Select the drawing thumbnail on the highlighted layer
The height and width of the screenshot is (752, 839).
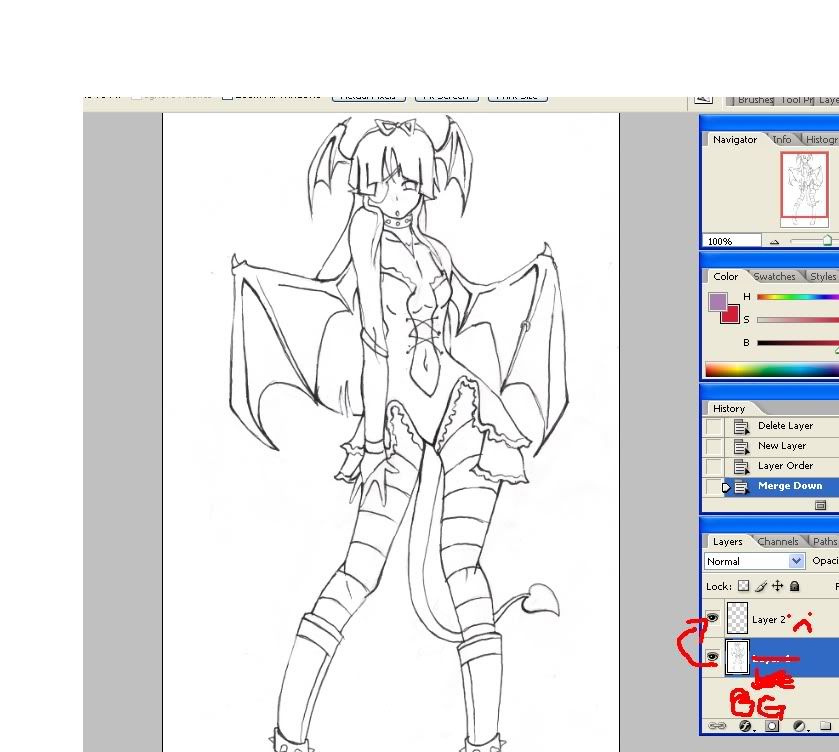pyautogui.click(x=737, y=657)
